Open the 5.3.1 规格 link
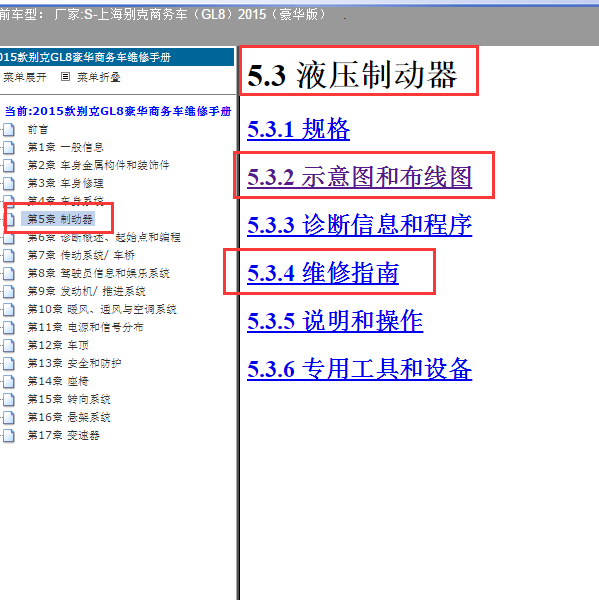The image size is (599, 600). [299, 129]
